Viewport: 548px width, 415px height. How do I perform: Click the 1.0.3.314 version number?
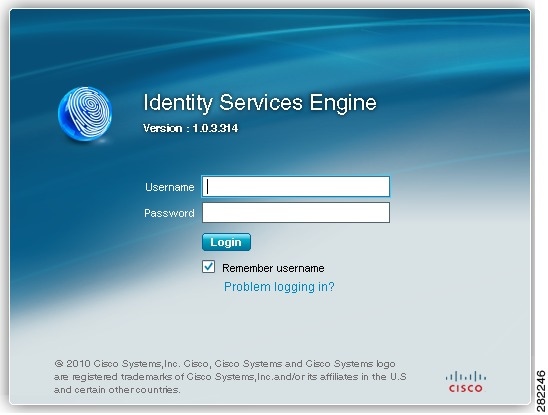coord(215,128)
